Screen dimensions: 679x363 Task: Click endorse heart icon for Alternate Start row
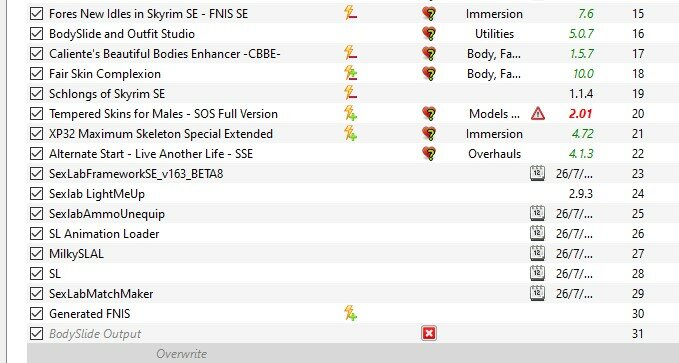(x=429, y=153)
